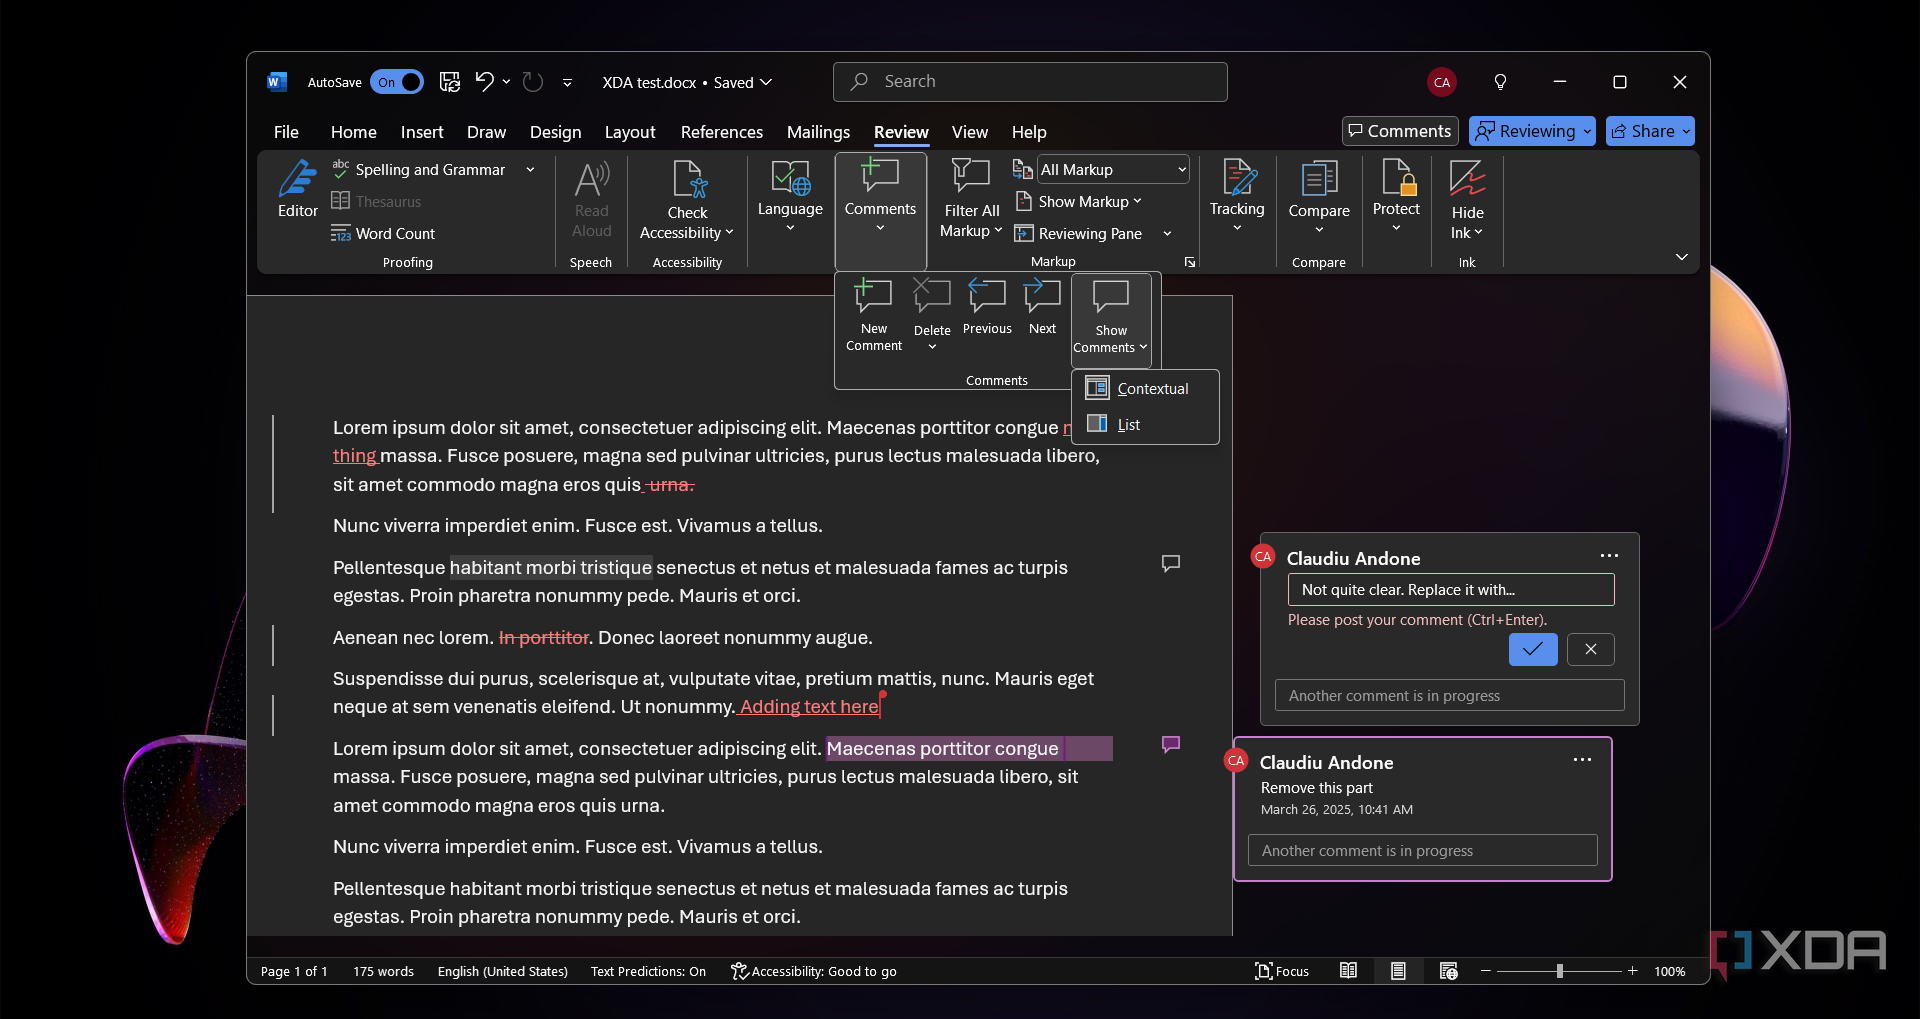This screenshot has height=1019, width=1920.
Task: Switch to Web Layout view
Action: (1448, 971)
